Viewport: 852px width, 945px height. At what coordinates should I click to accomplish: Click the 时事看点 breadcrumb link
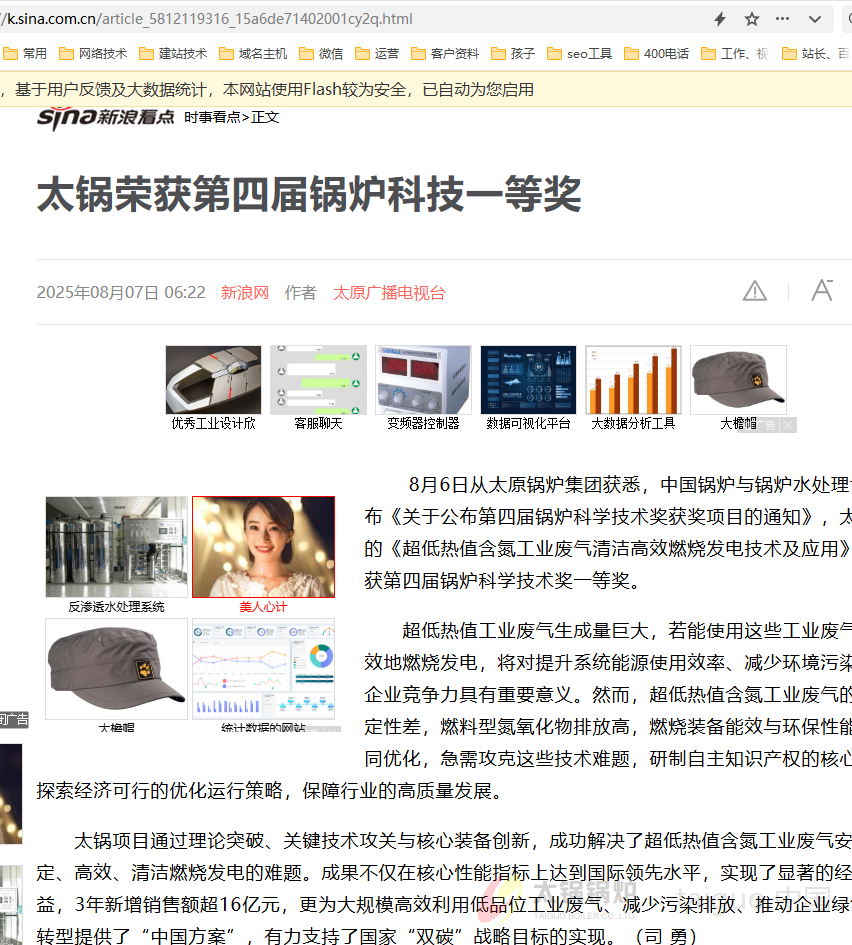click(212, 117)
